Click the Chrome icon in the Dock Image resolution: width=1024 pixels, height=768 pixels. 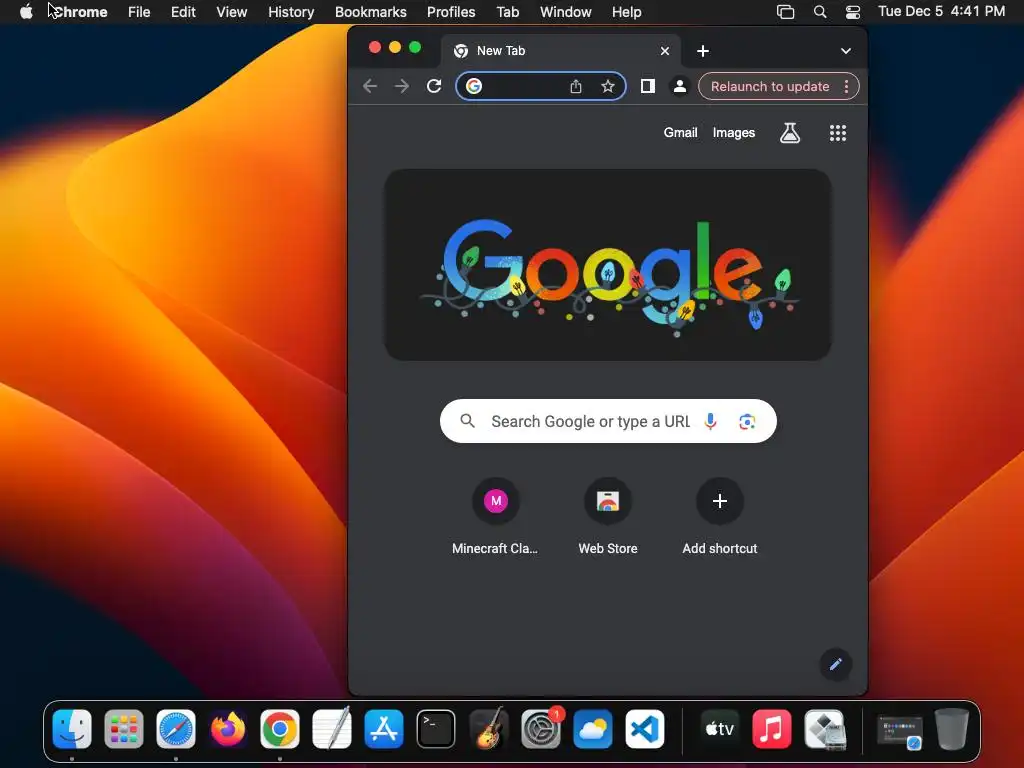pos(280,729)
